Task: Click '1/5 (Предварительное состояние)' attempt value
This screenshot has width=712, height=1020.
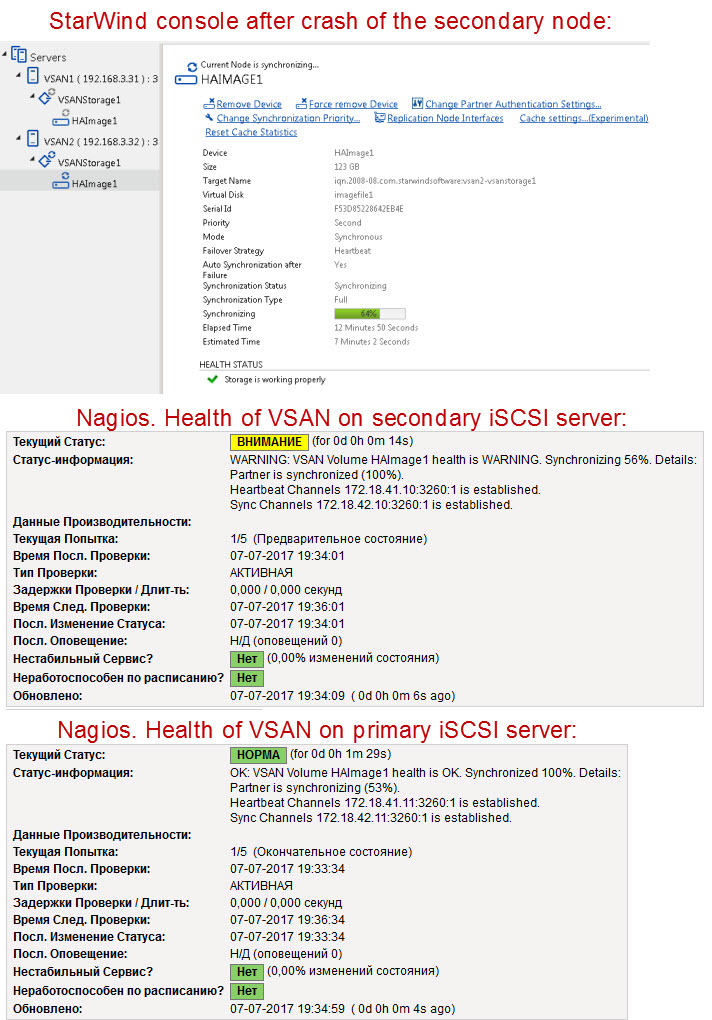Action: tap(328, 539)
